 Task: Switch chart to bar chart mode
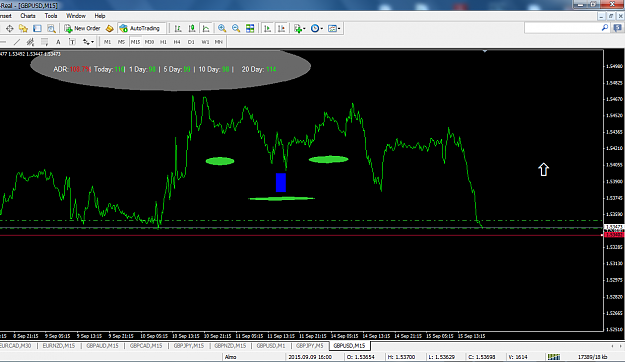point(178,28)
